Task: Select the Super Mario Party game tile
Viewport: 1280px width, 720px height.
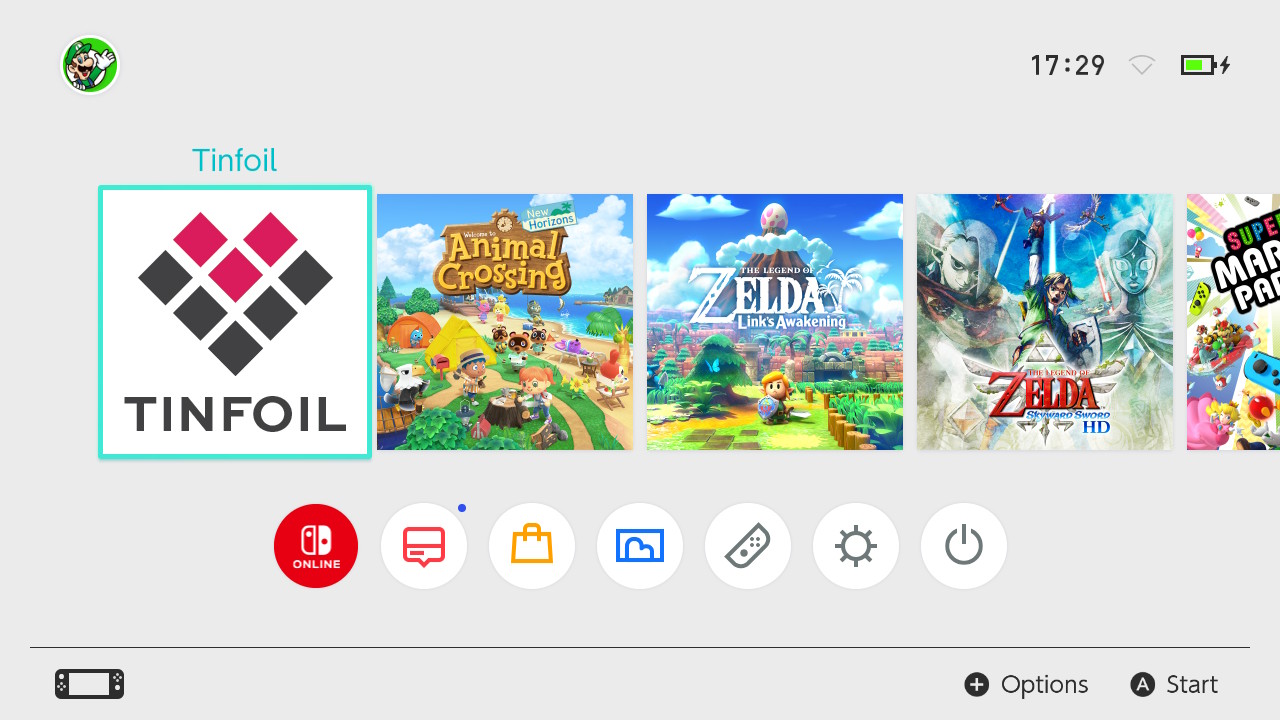Action: pyautogui.click(x=1233, y=322)
